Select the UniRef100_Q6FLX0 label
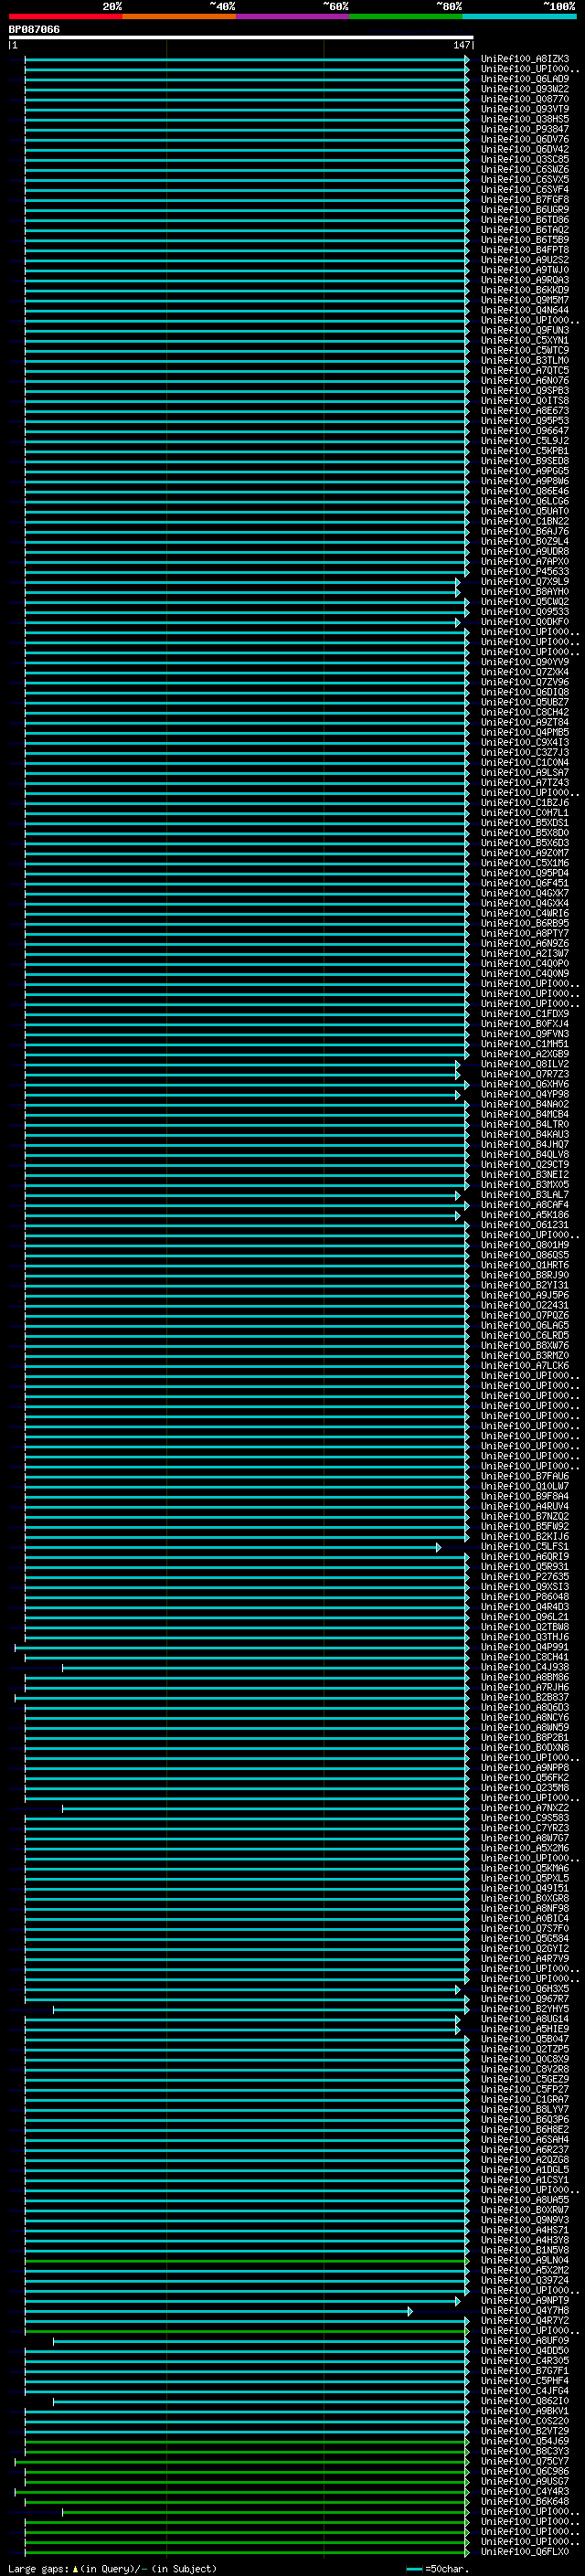This screenshot has width=585, height=2576. pos(525,2552)
